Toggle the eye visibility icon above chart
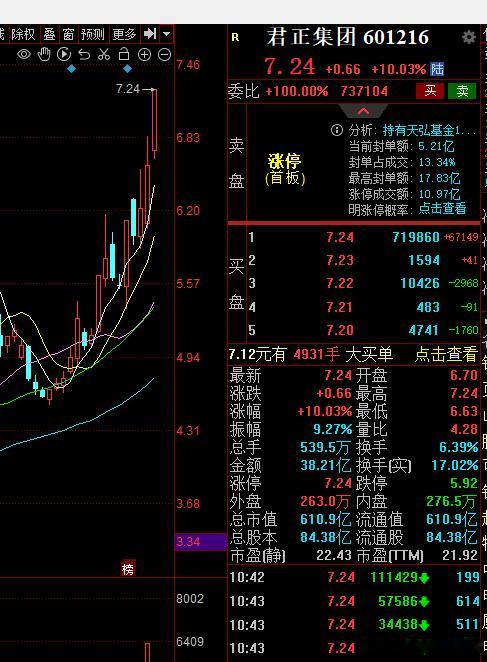Image resolution: width=487 pixels, height=662 pixels. tap(24, 54)
